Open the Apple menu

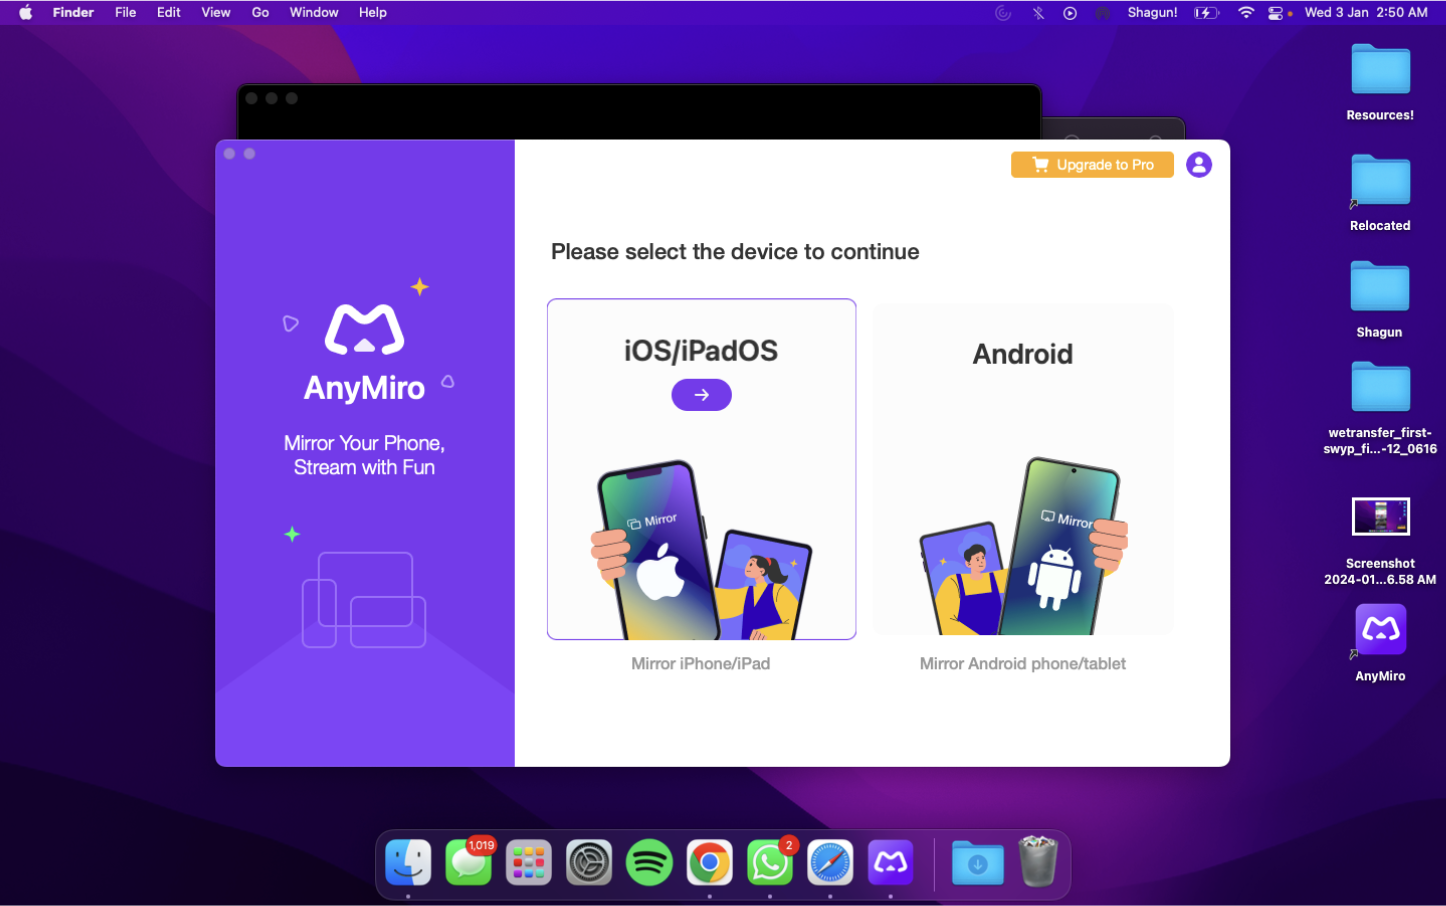click(x=26, y=13)
